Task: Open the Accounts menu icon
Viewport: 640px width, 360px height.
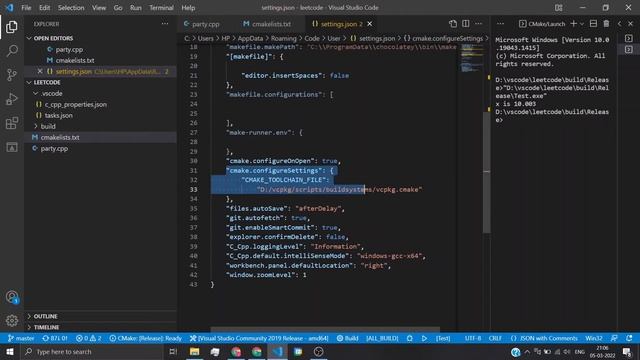Action: tap(12, 297)
